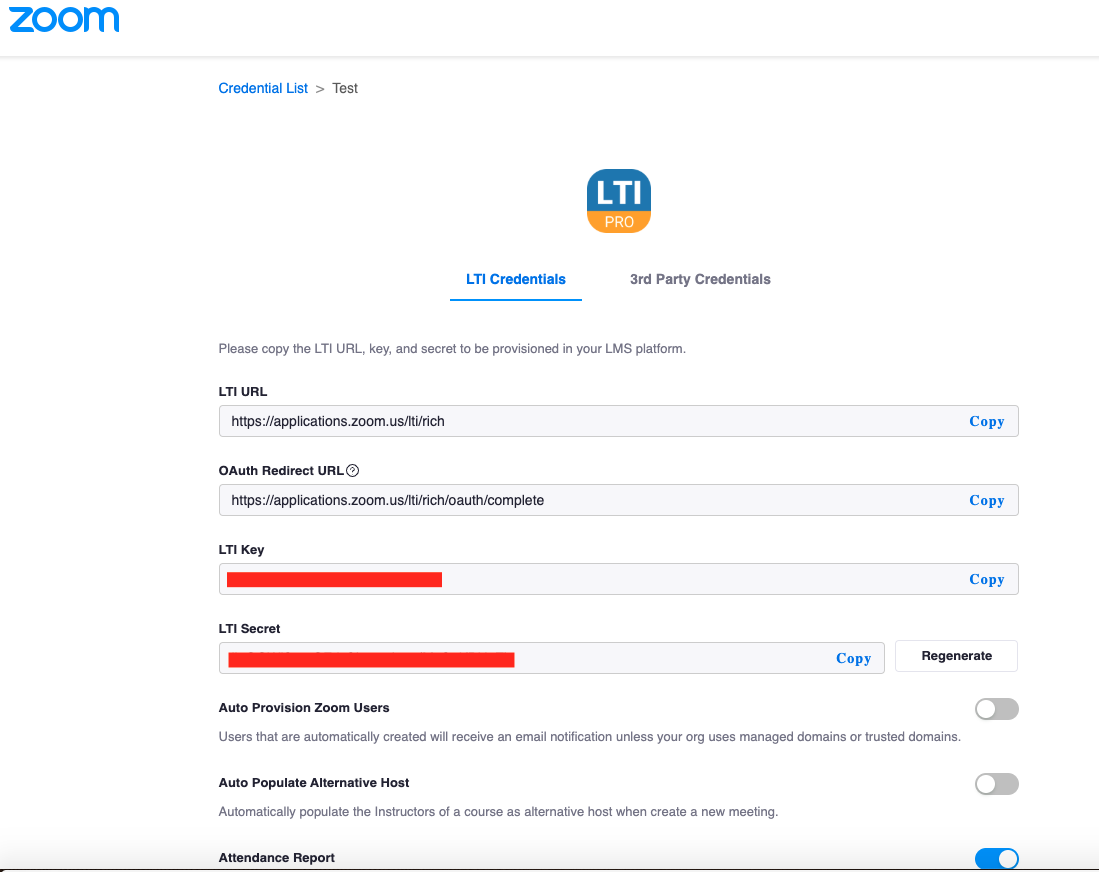Copy the LTI Secret
Viewport: 1099px width, 872px height.
(854, 658)
